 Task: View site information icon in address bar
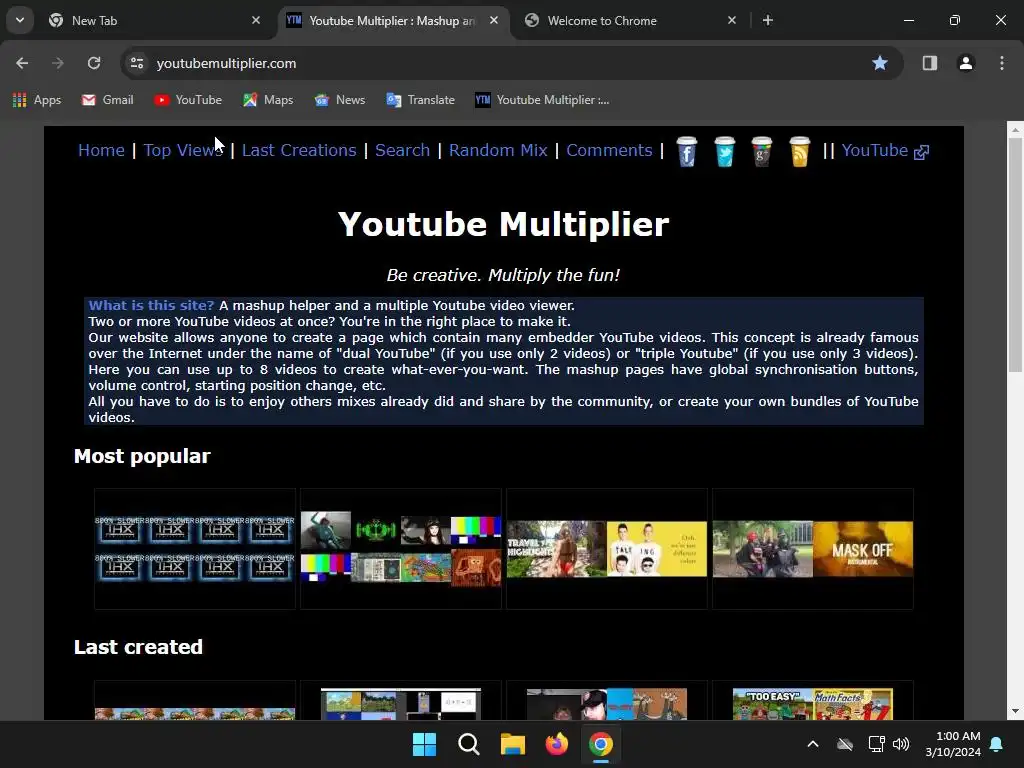click(x=136, y=63)
